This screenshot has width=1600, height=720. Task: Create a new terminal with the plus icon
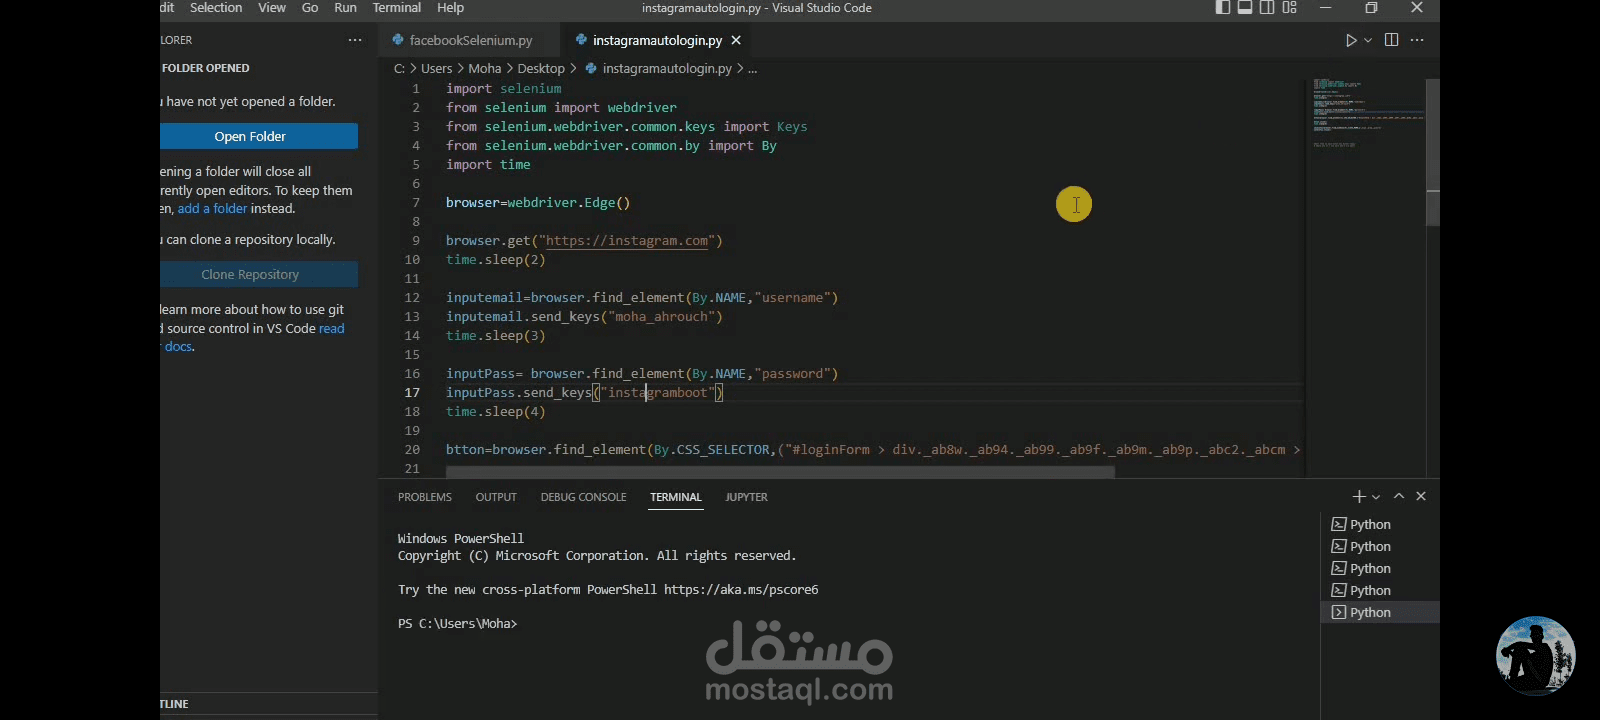coord(1358,496)
